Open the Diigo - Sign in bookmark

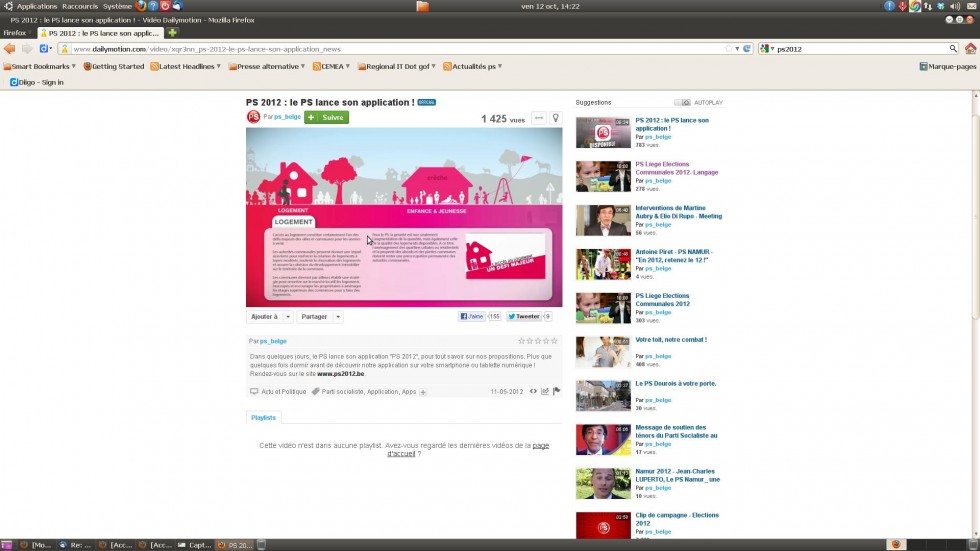(37, 82)
